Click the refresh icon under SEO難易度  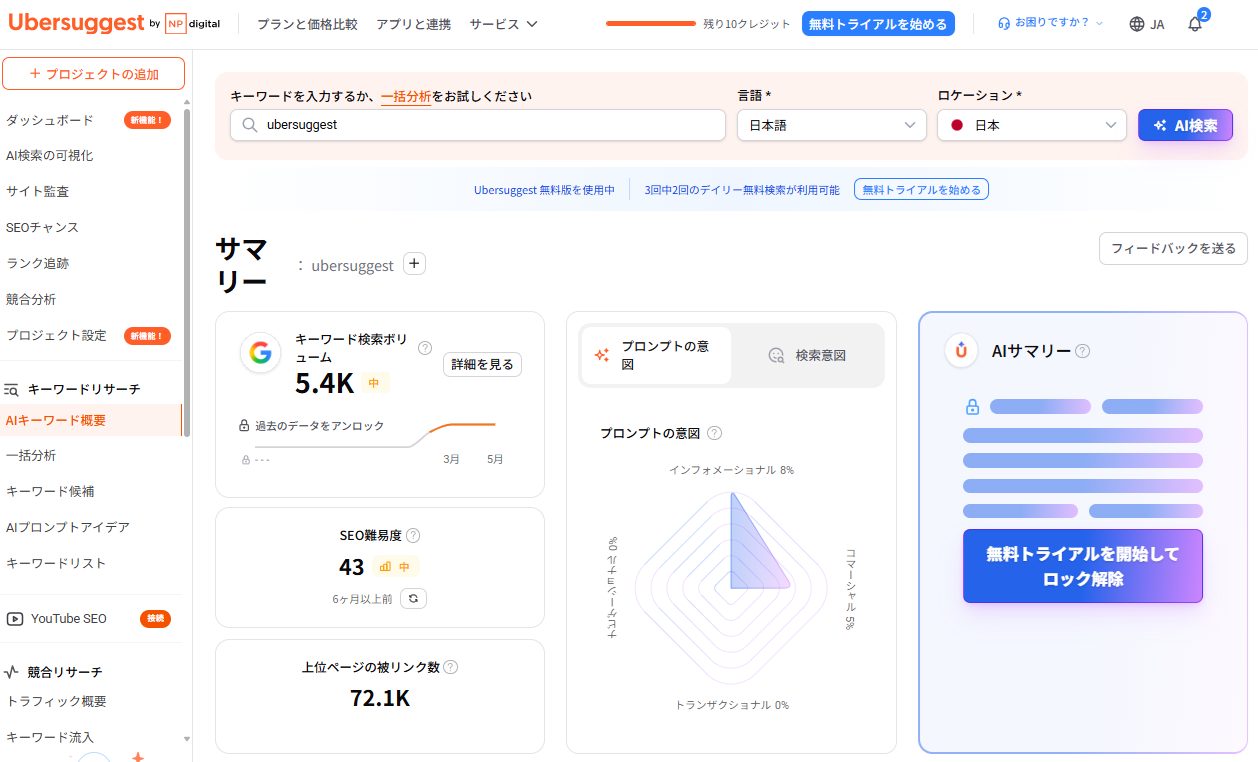tap(414, 598)
